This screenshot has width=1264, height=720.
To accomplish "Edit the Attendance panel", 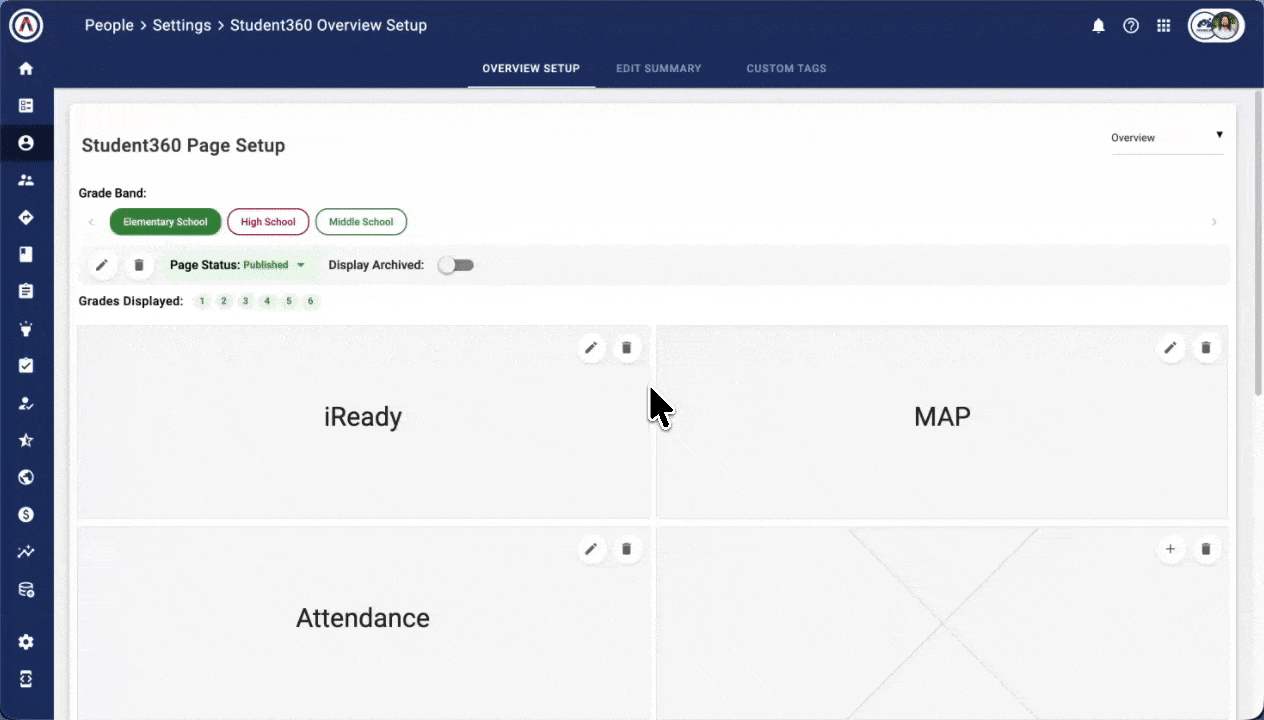I will point(591,549).
